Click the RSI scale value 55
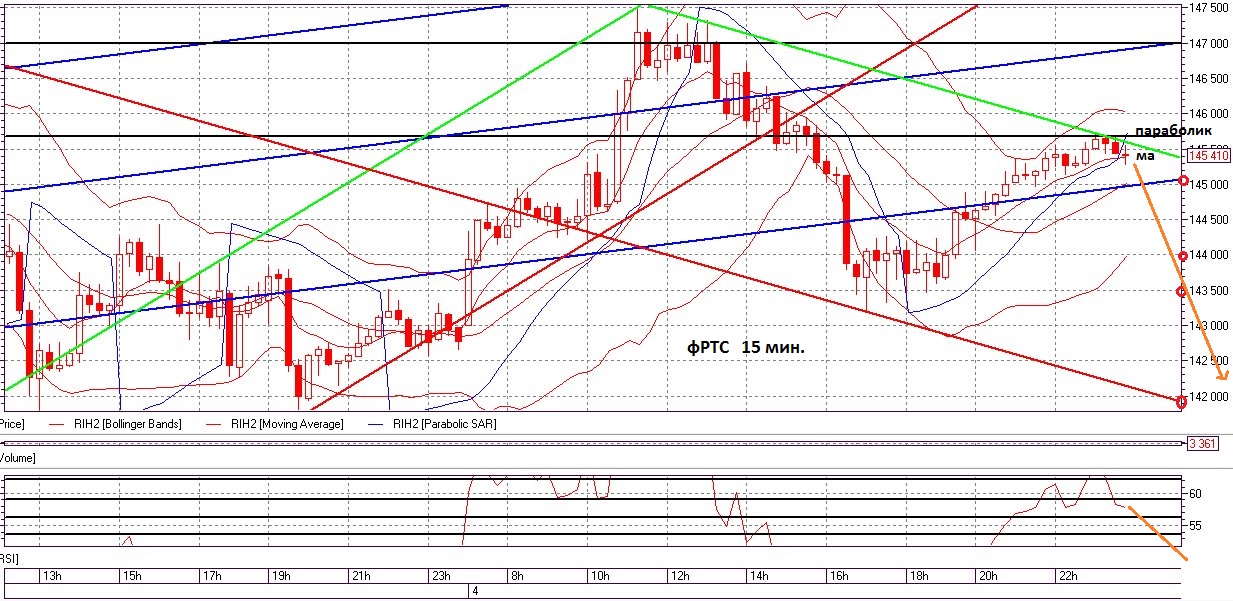1233x601 pixels. pyautogui.click(x=1194, y=525)
